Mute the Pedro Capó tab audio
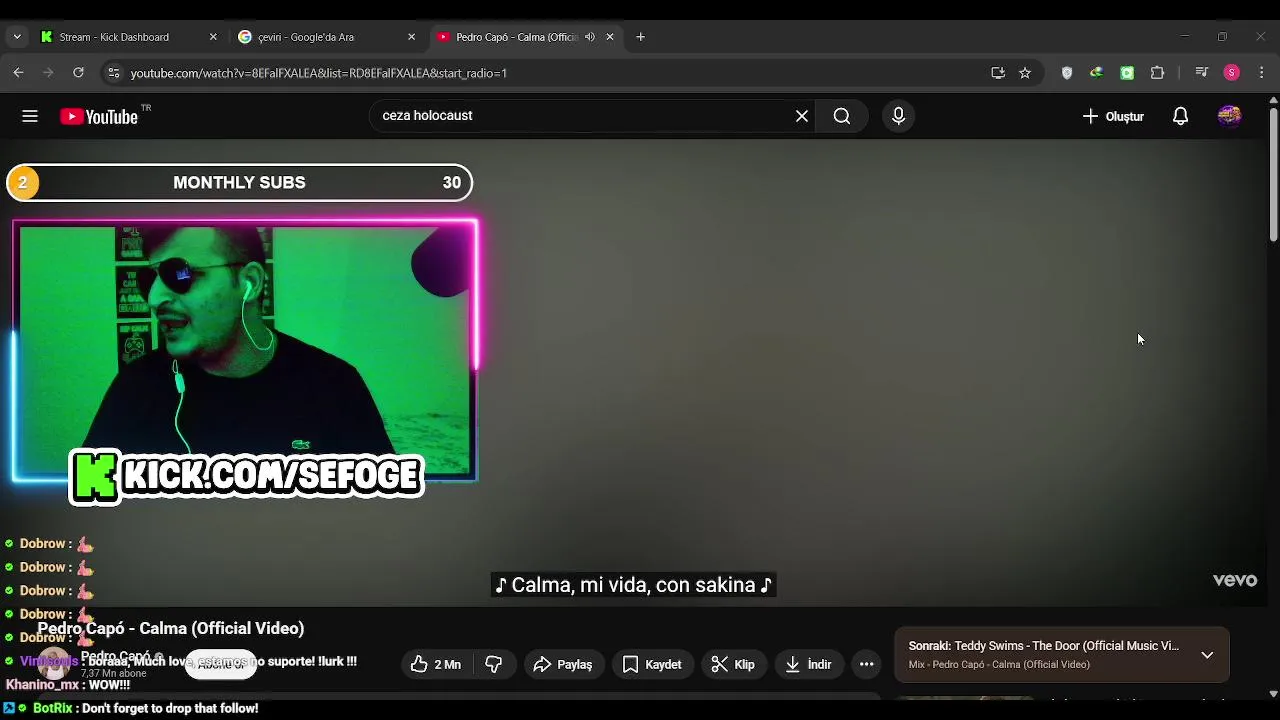The width and height of the screenshot is (1280, 720). (x=590, y=37)
